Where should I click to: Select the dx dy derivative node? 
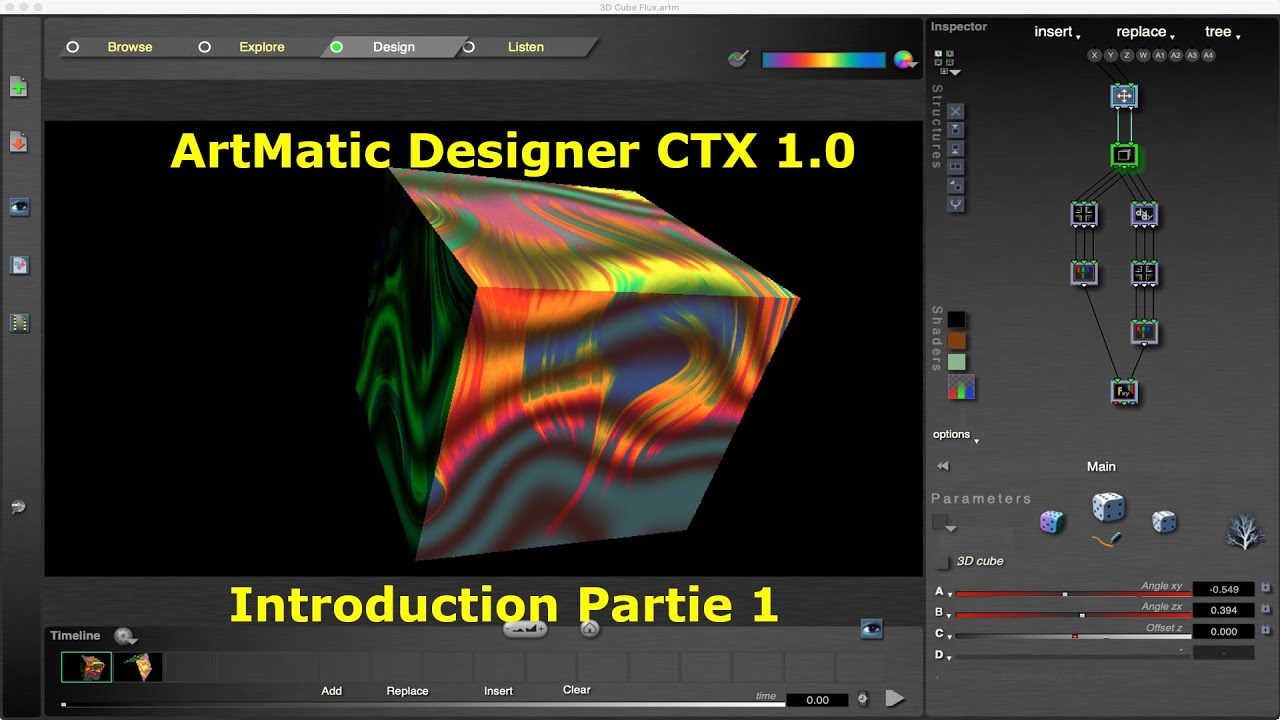click(x=1144, y=213)
